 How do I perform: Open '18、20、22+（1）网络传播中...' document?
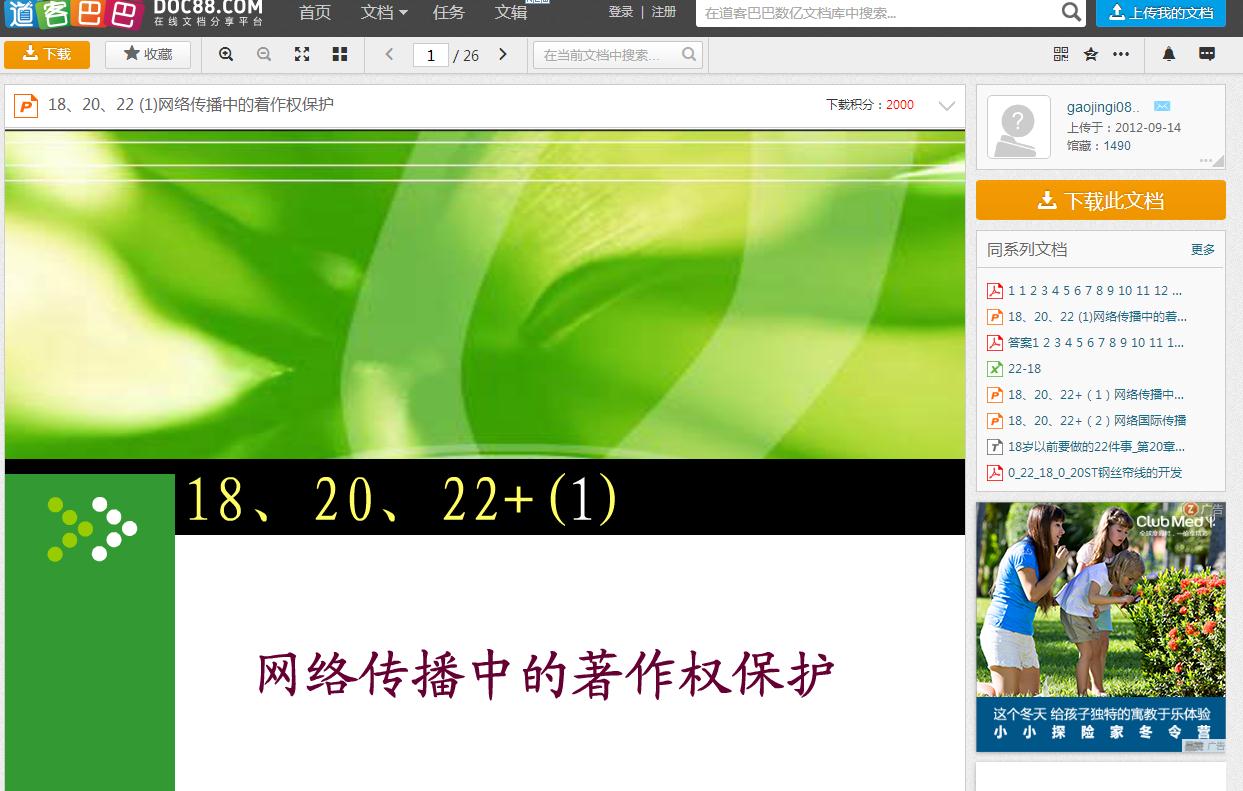point(1096,395)
